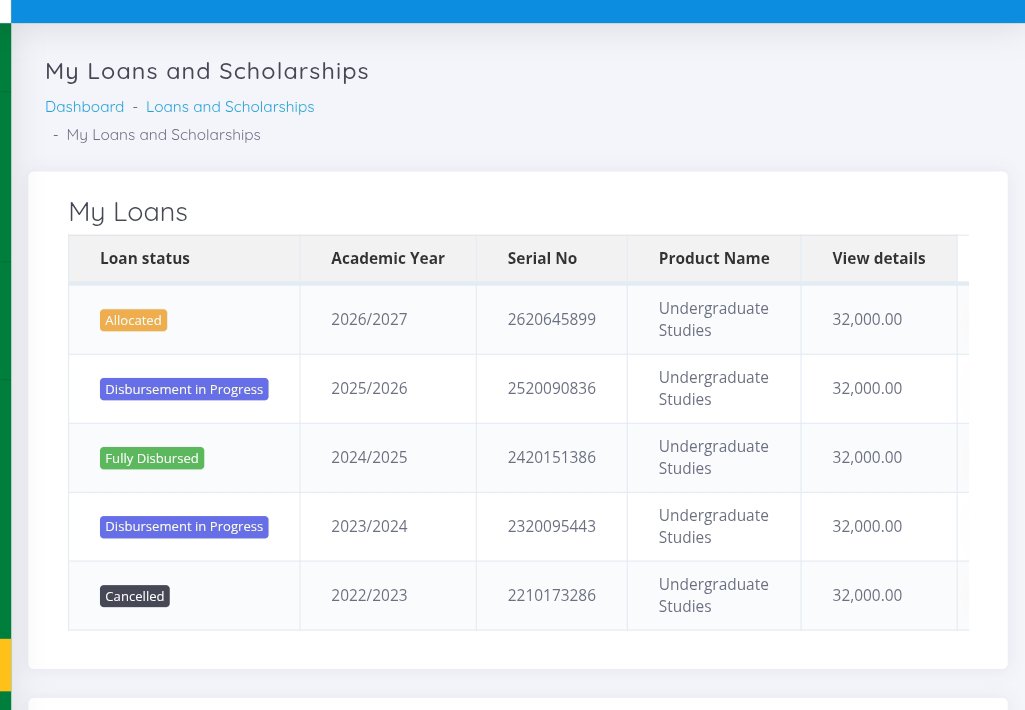Click serial number '2320095443'
This screenshot has width=1025, height=710.
[x=552, y=526]
